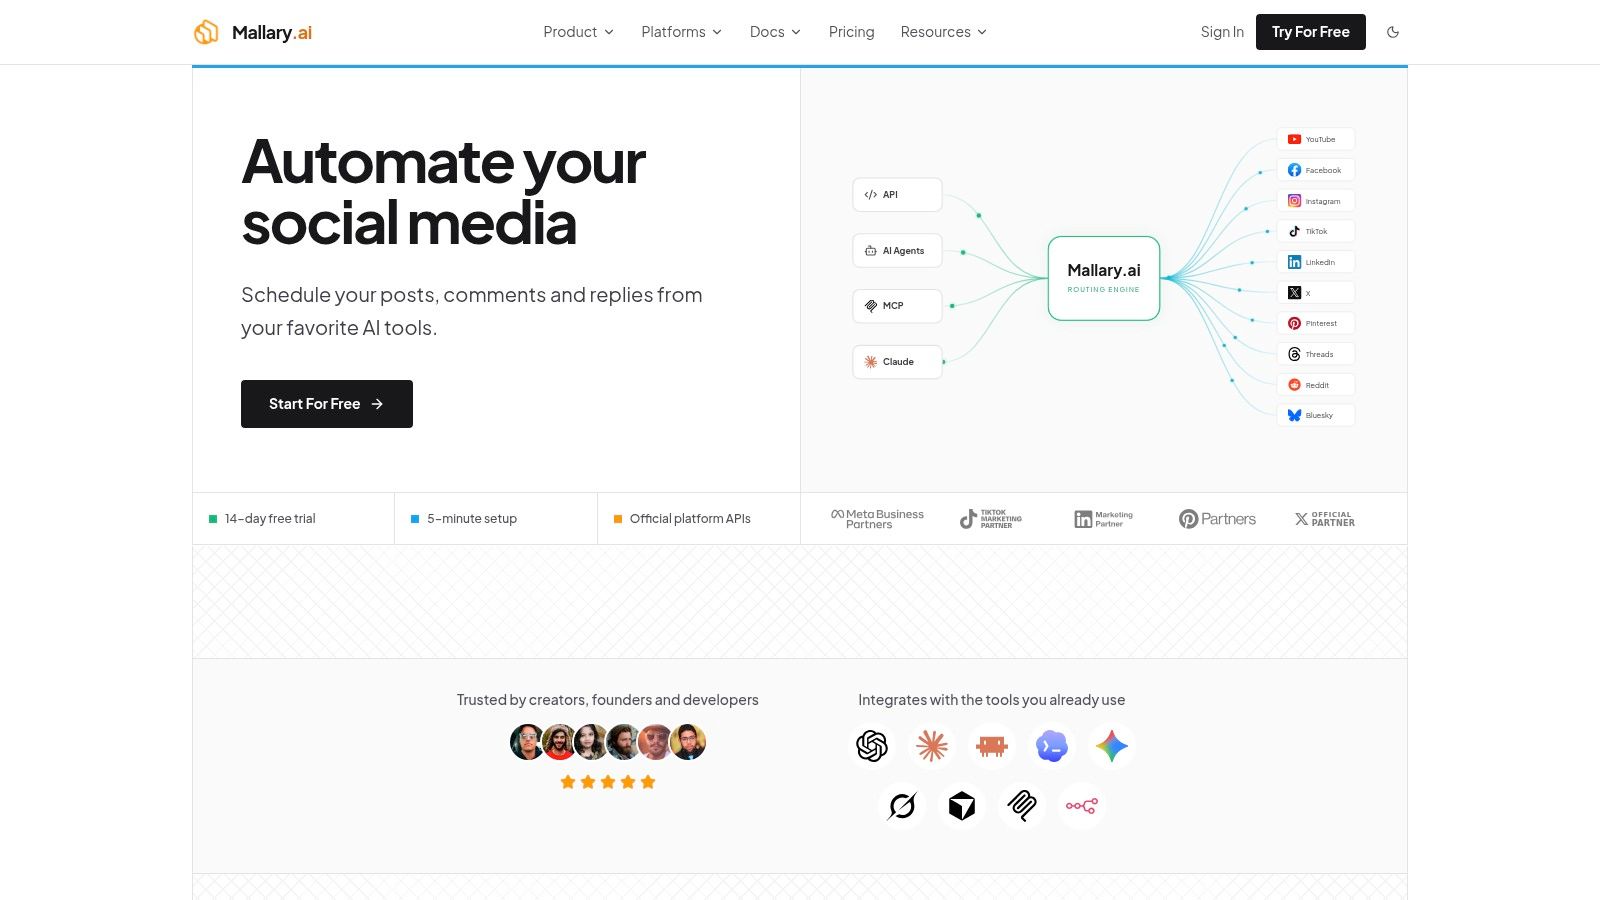Click 'Integrates with the tools you already use'
This screenshot has width=1600, height=900.
pos(992,700)
